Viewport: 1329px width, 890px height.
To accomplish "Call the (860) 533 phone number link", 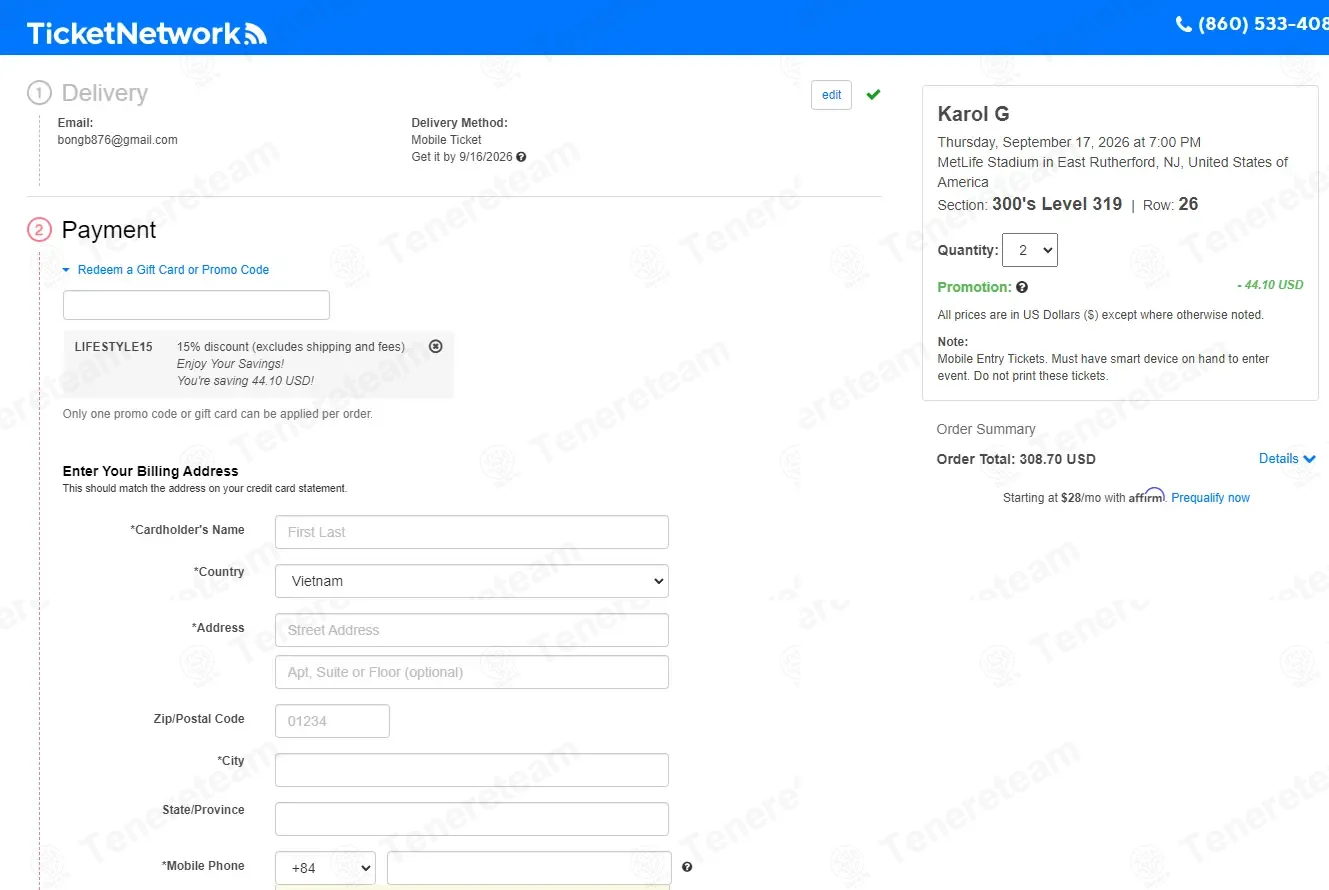I will [x=1263, y=24].
